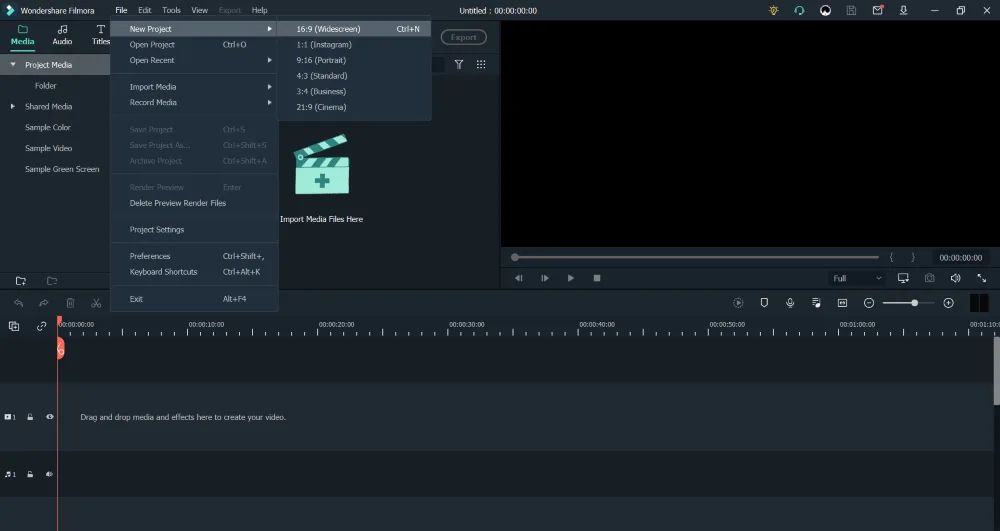Open the account profile icon
The image size is (1000, 531).
[x=825, y=10]
